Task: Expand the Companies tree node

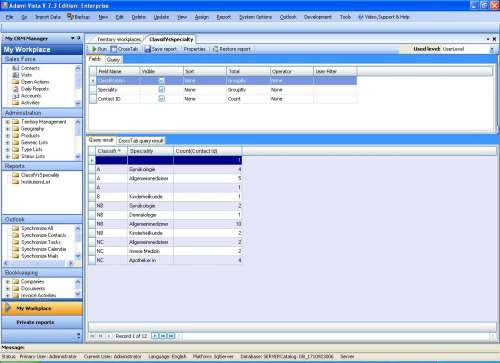Action: click(8, 282)
